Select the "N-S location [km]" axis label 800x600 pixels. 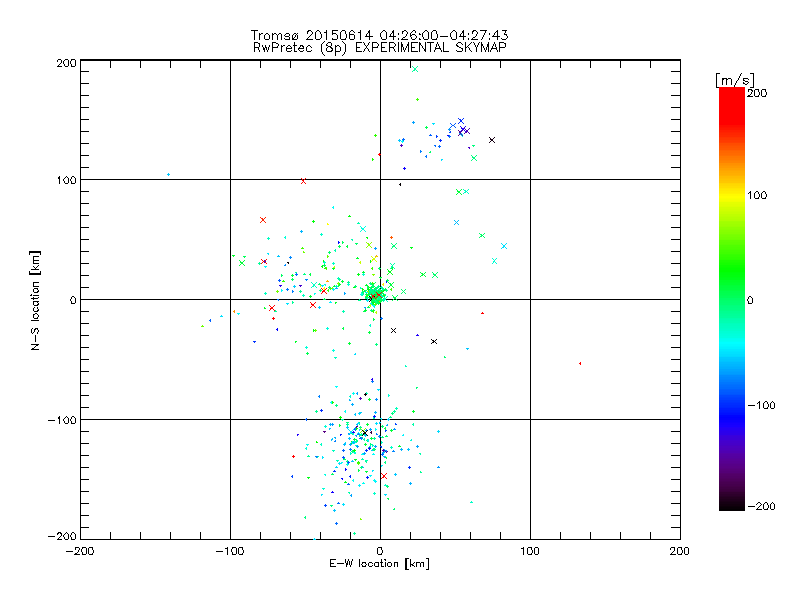point(35,300)
